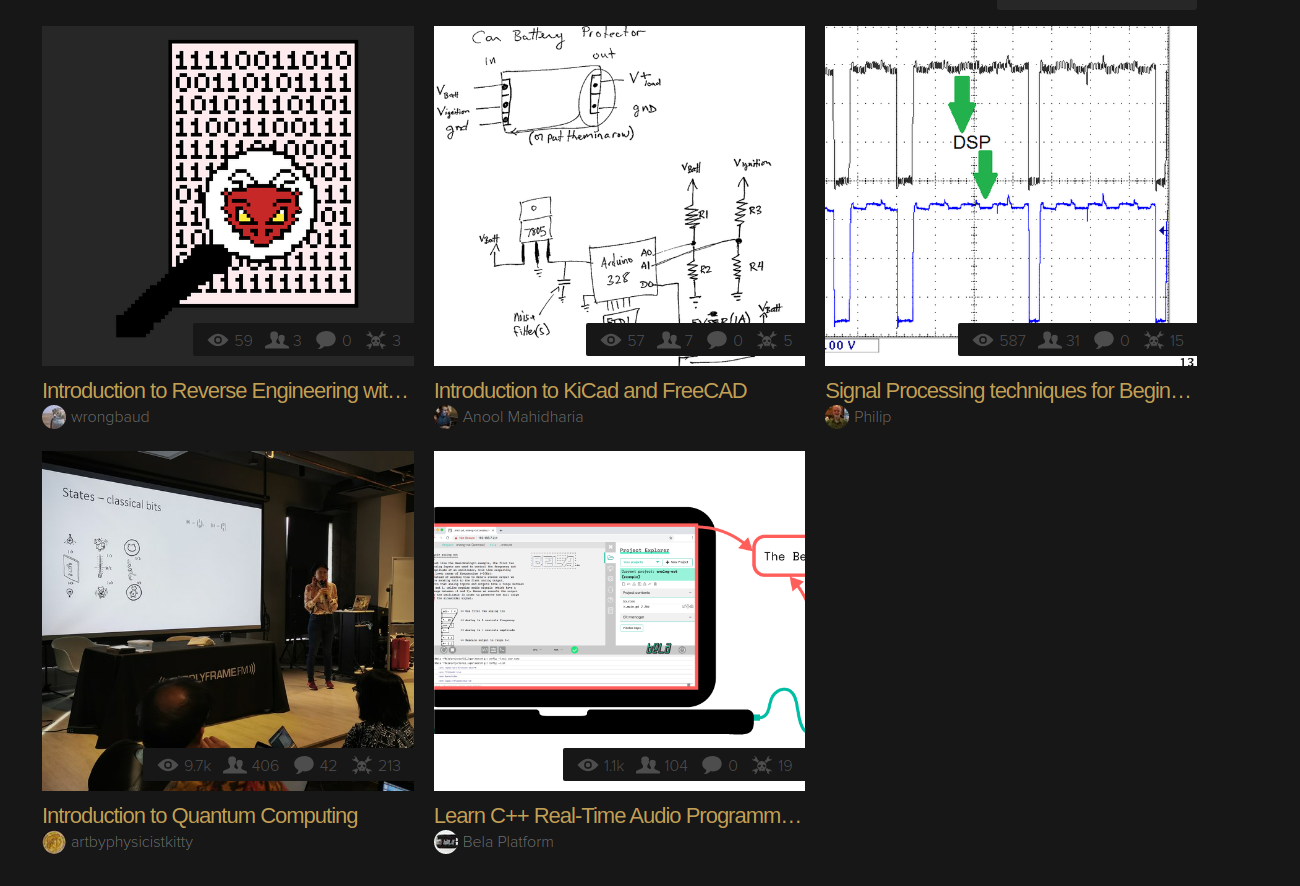Open the Introduction to KiCad and FreeCAD title
The height and width of the screenshot is (886, 1300).
tap(590, 391)
